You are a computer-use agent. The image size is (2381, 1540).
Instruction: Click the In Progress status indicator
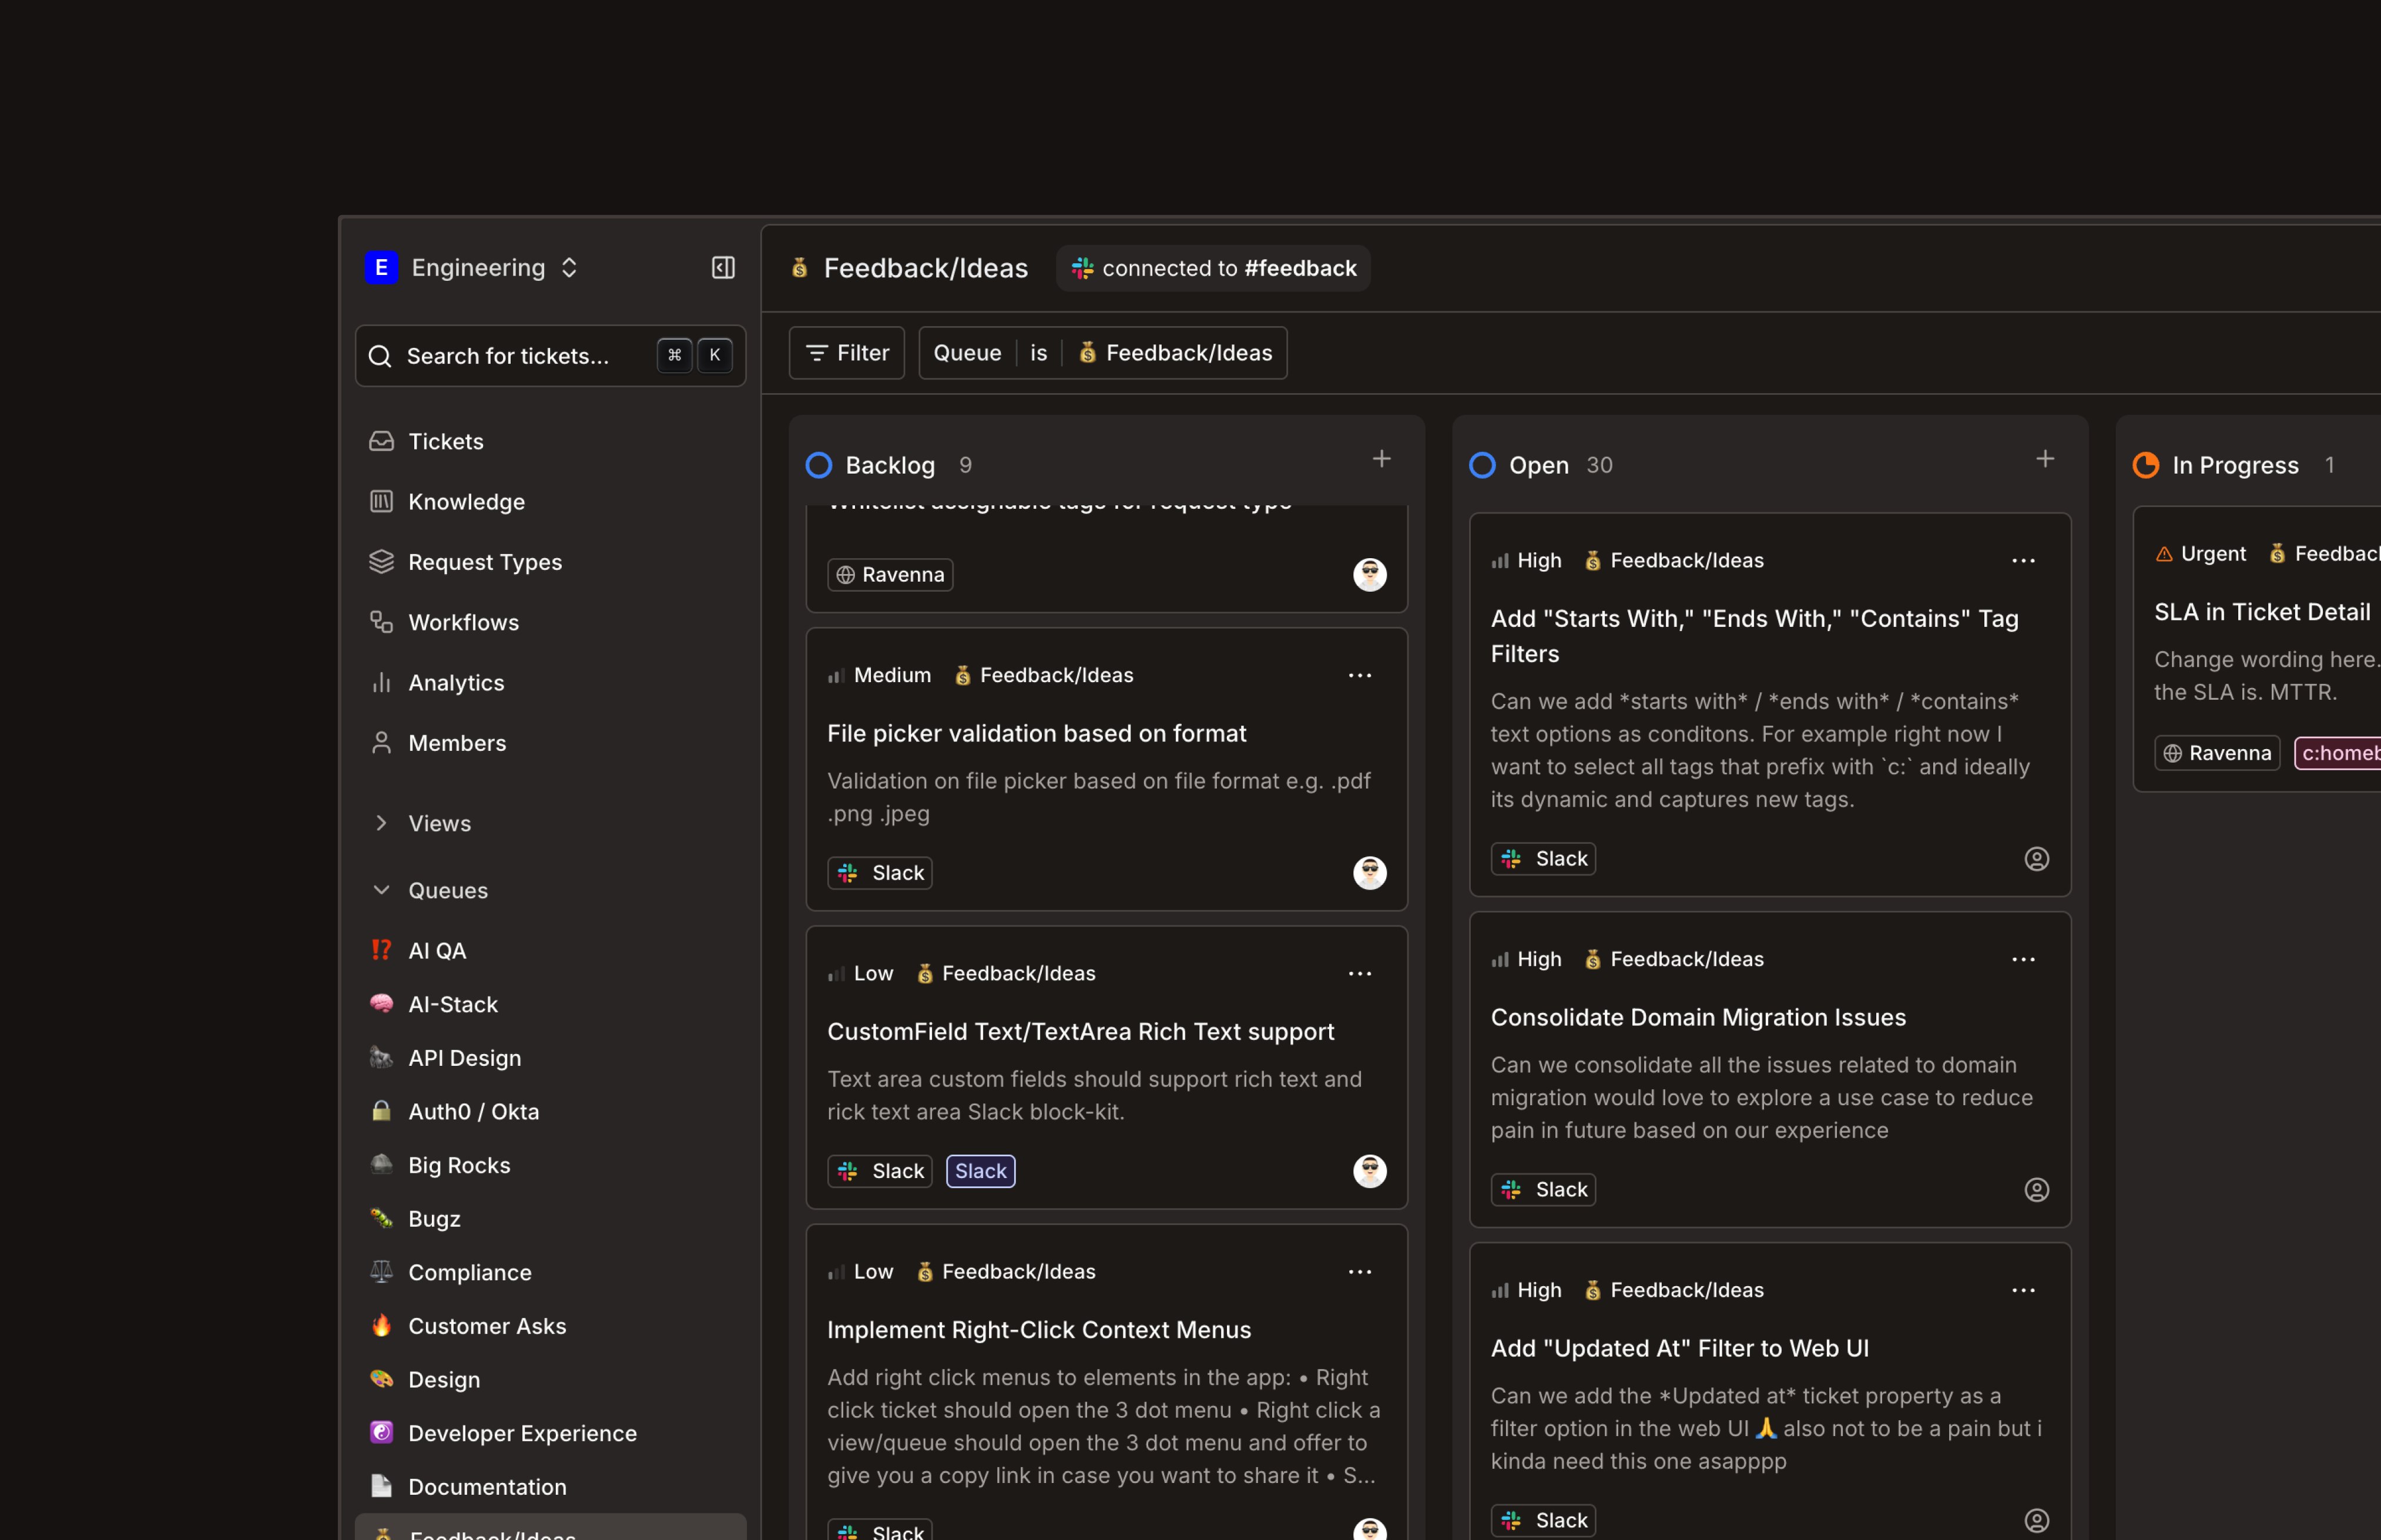coord(2146,465)
